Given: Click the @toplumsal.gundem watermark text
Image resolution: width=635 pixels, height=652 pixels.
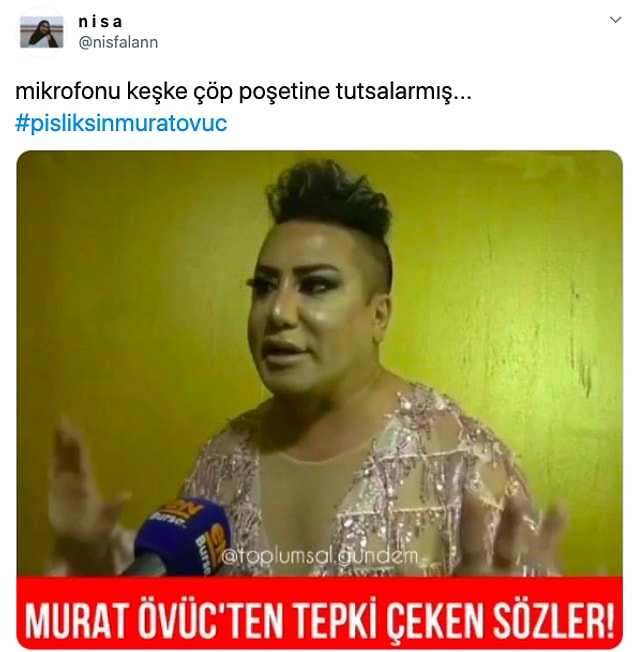Looking at the screenshot, I should click(x=319, y=556).
